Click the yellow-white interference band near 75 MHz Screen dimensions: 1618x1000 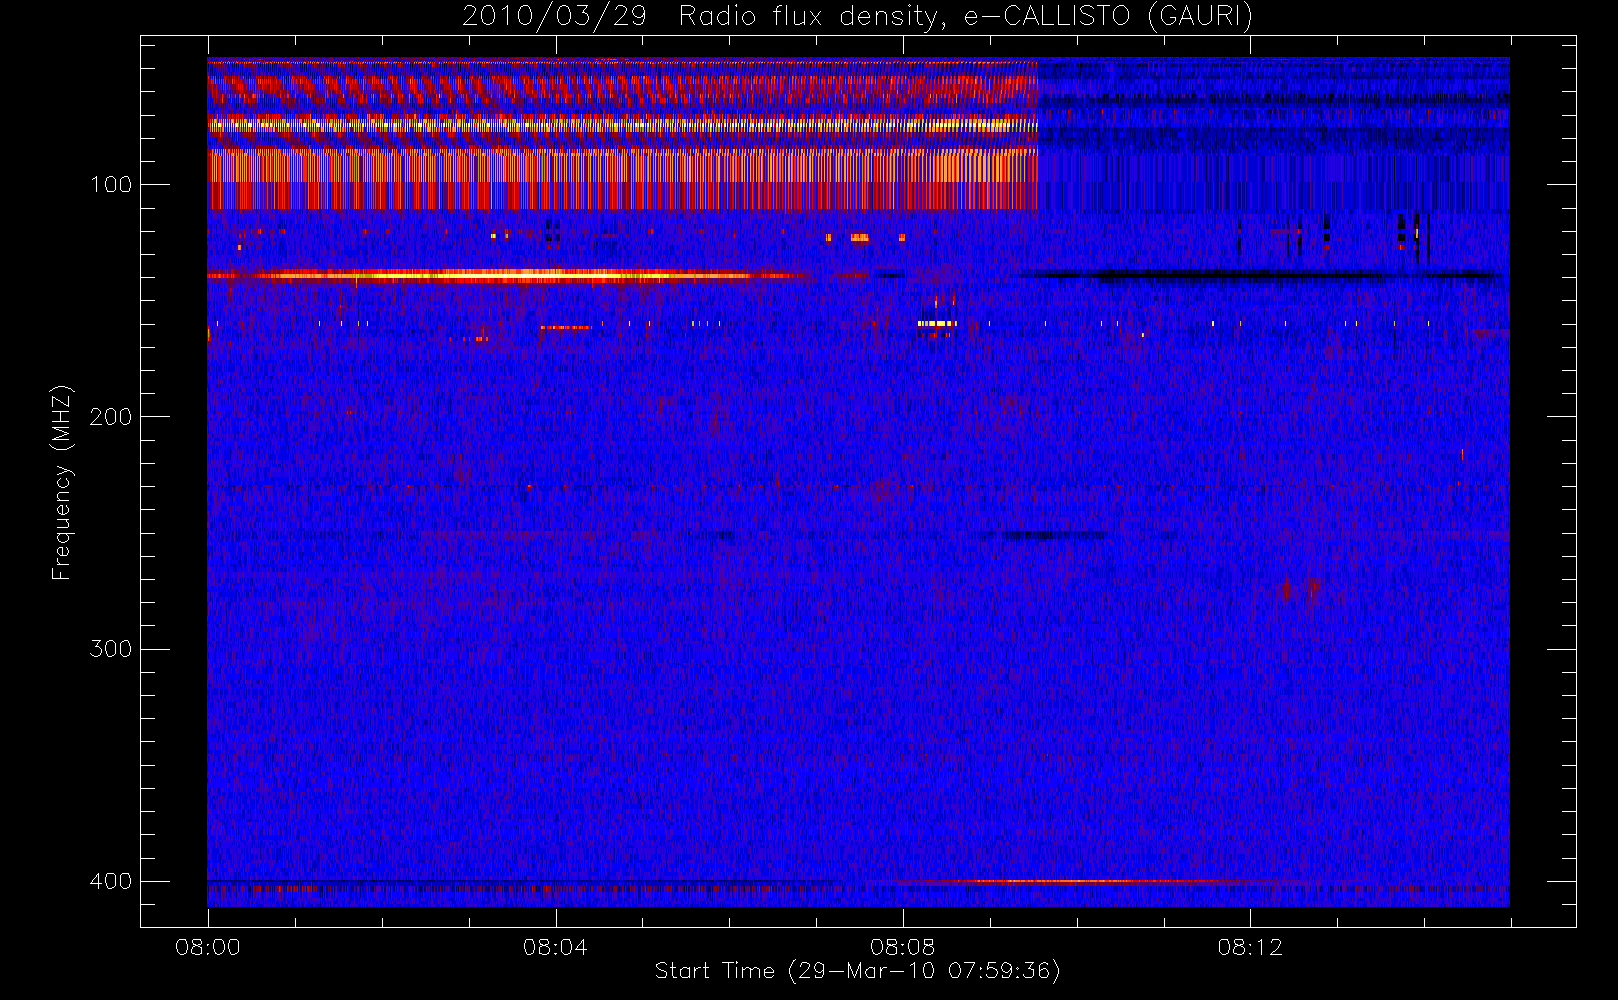622,126
